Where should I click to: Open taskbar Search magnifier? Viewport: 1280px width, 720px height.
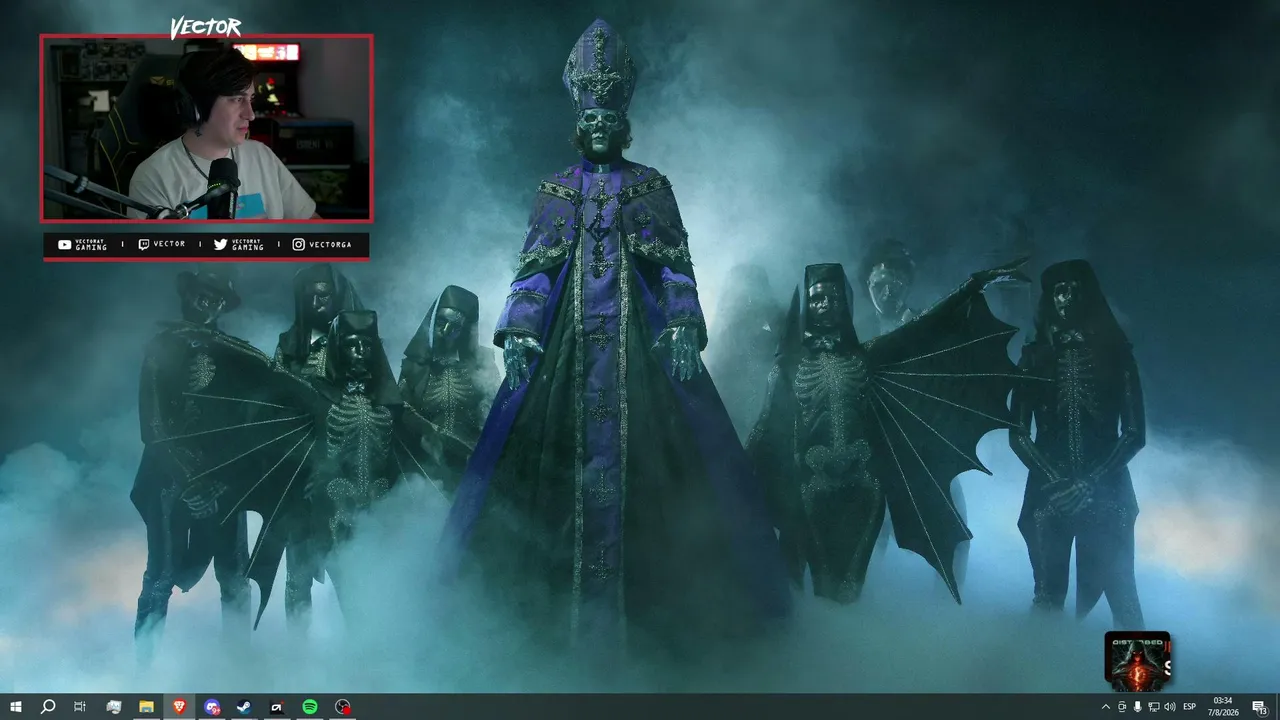click(48, 707)
